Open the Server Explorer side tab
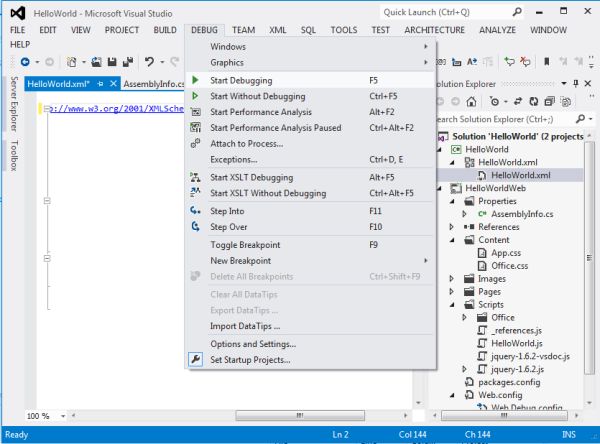The image size is (600, 444). (14, 104)
